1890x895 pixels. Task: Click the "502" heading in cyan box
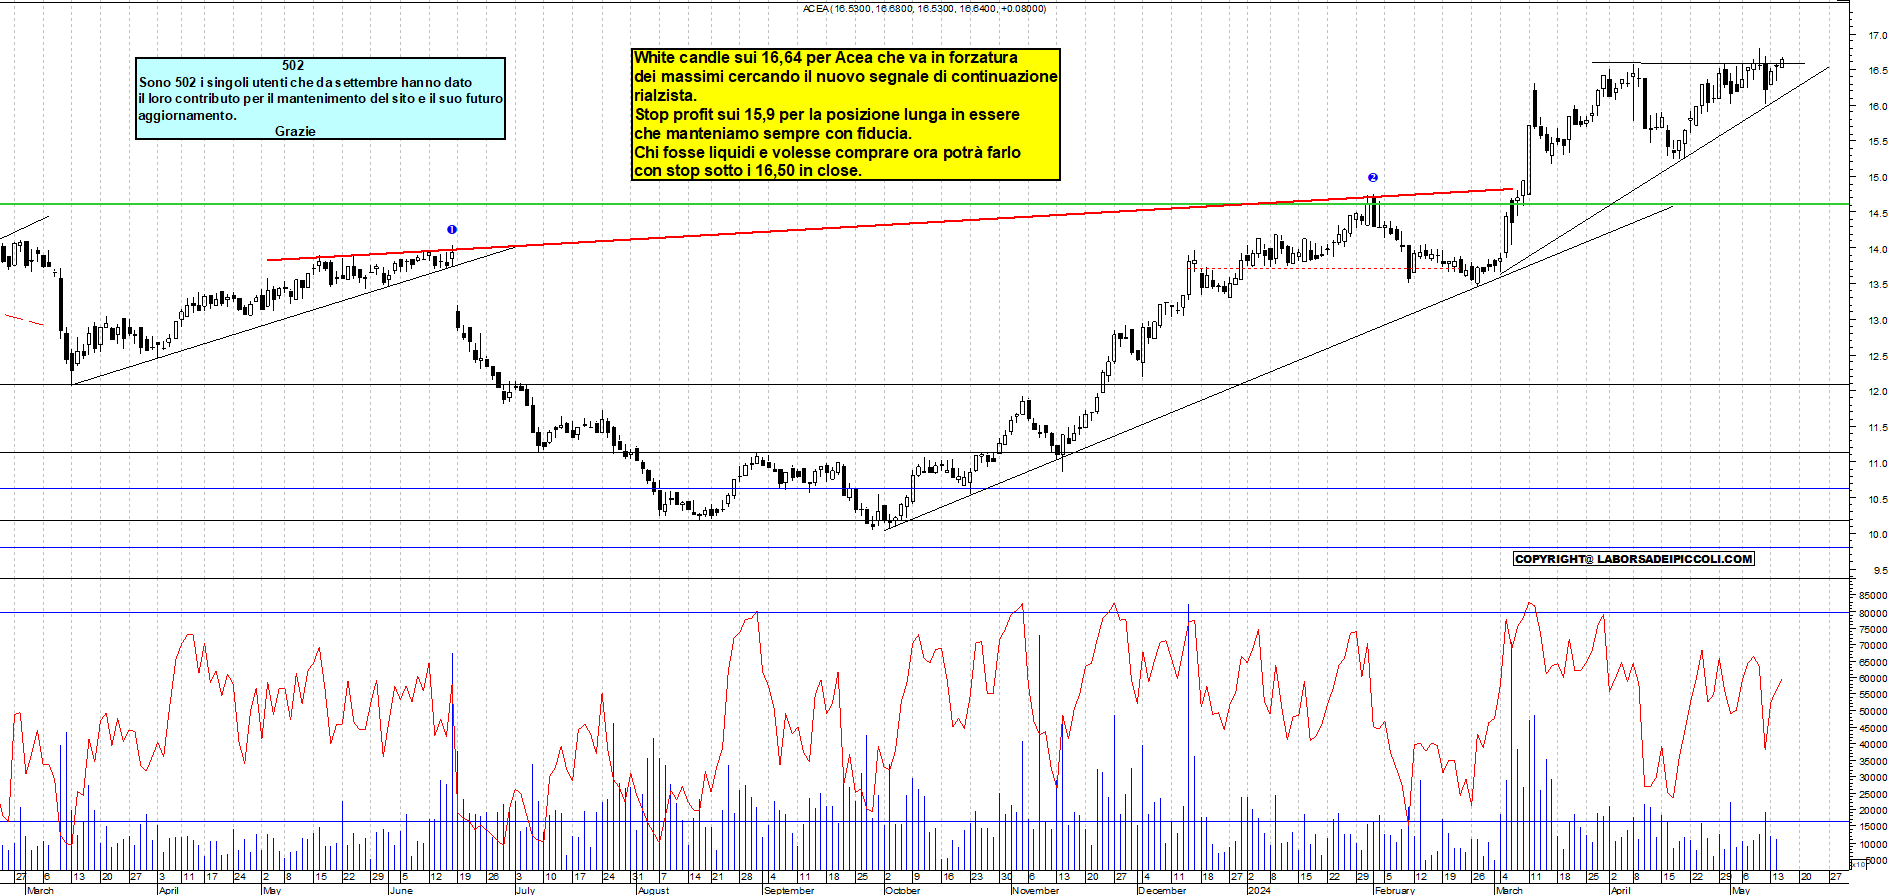293,66
